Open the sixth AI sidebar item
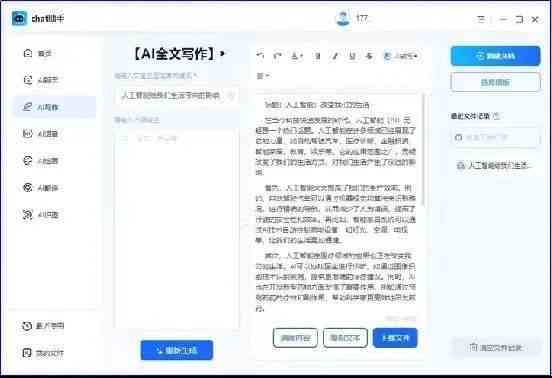 point(40,188)
